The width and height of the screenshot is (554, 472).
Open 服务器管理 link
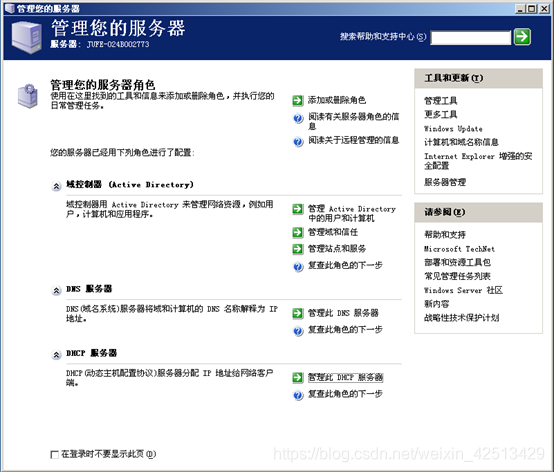[x=445, y=182]
